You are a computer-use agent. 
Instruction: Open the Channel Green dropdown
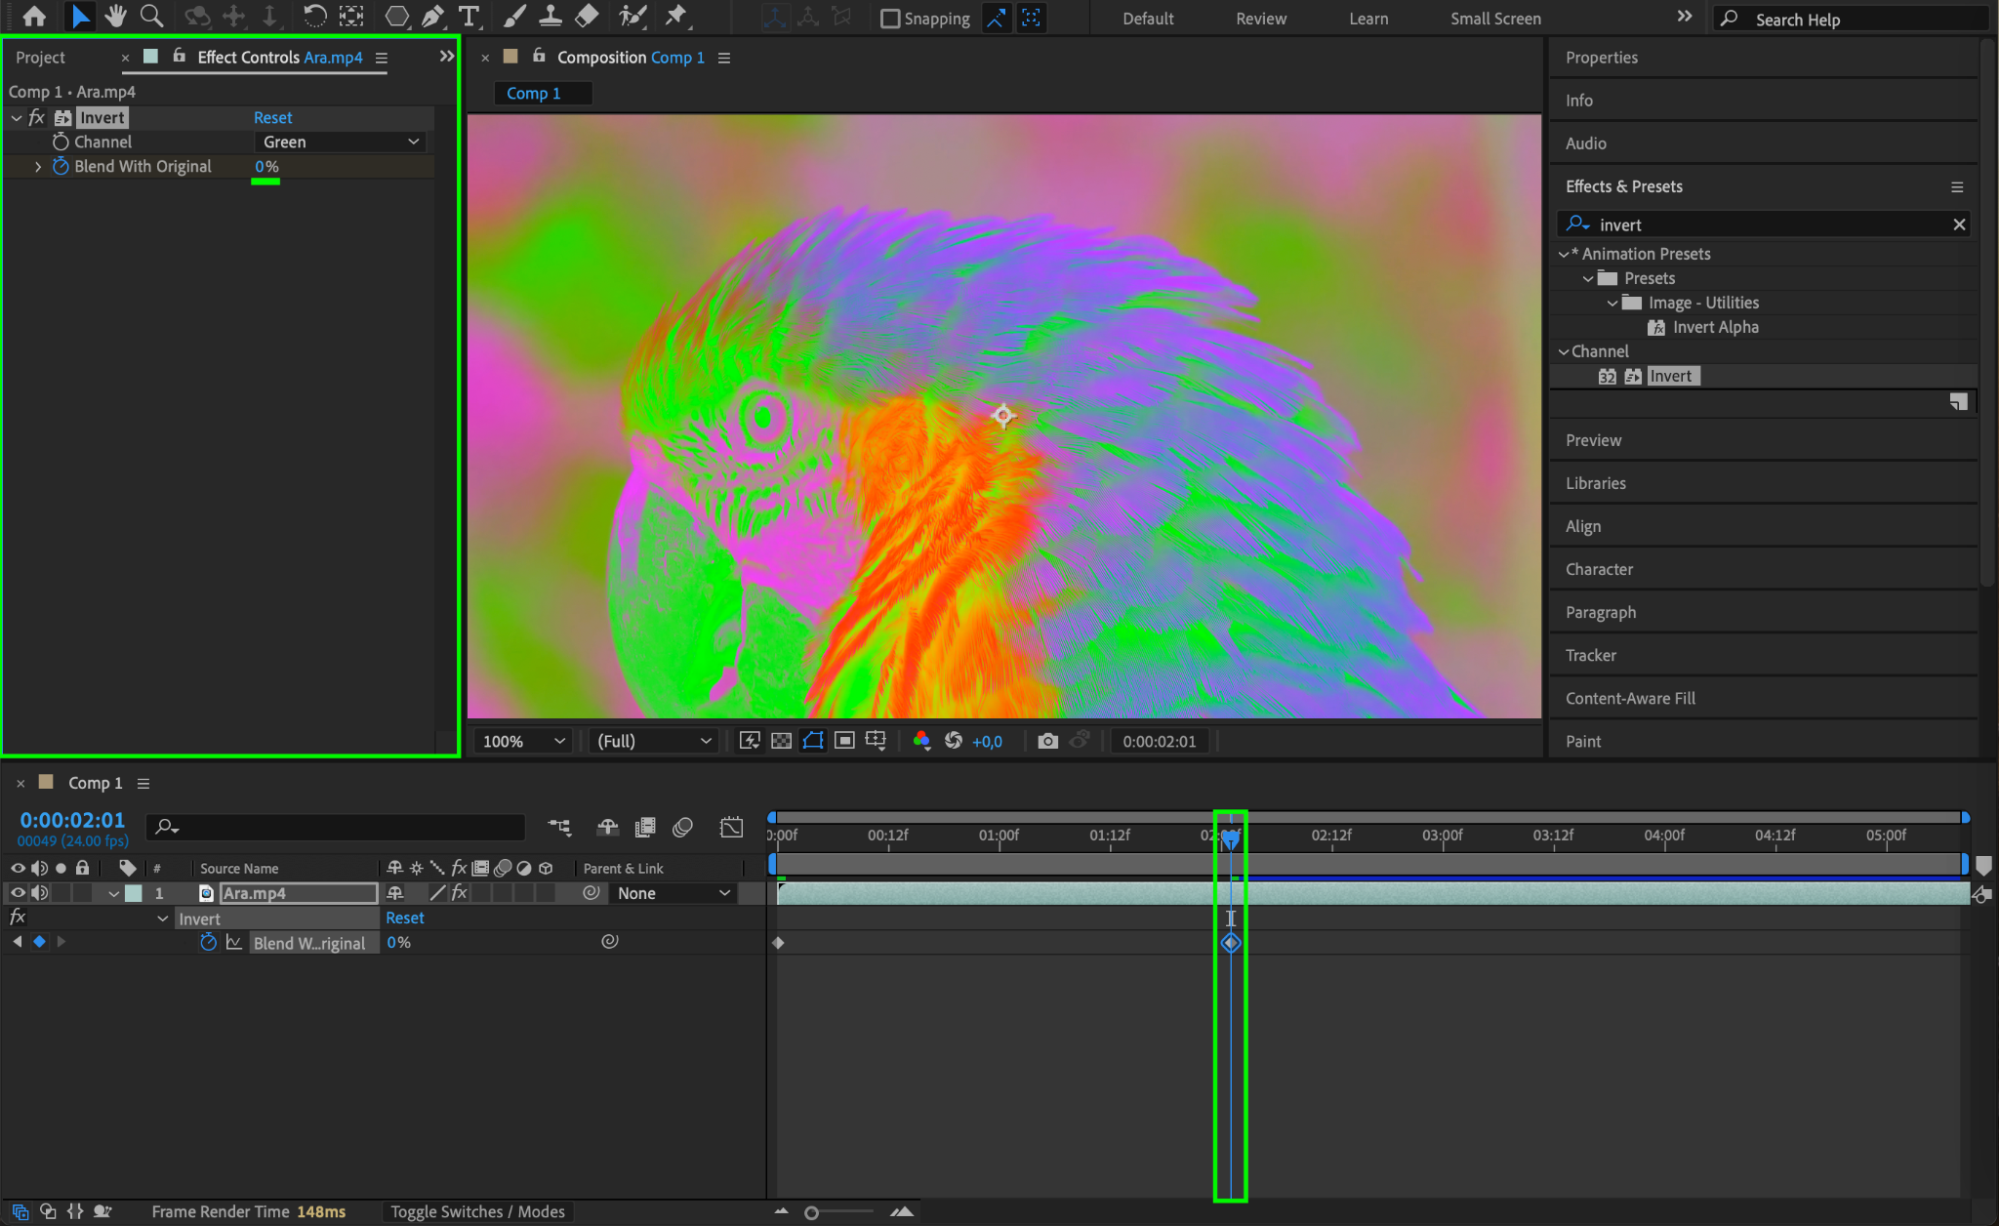340,142
